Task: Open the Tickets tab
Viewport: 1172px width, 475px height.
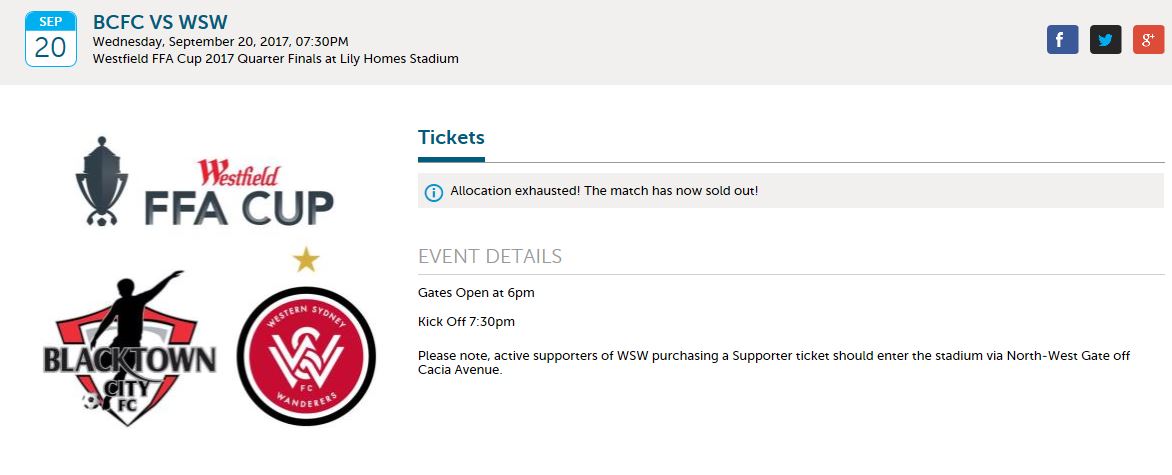Action: tap(451, 138)
